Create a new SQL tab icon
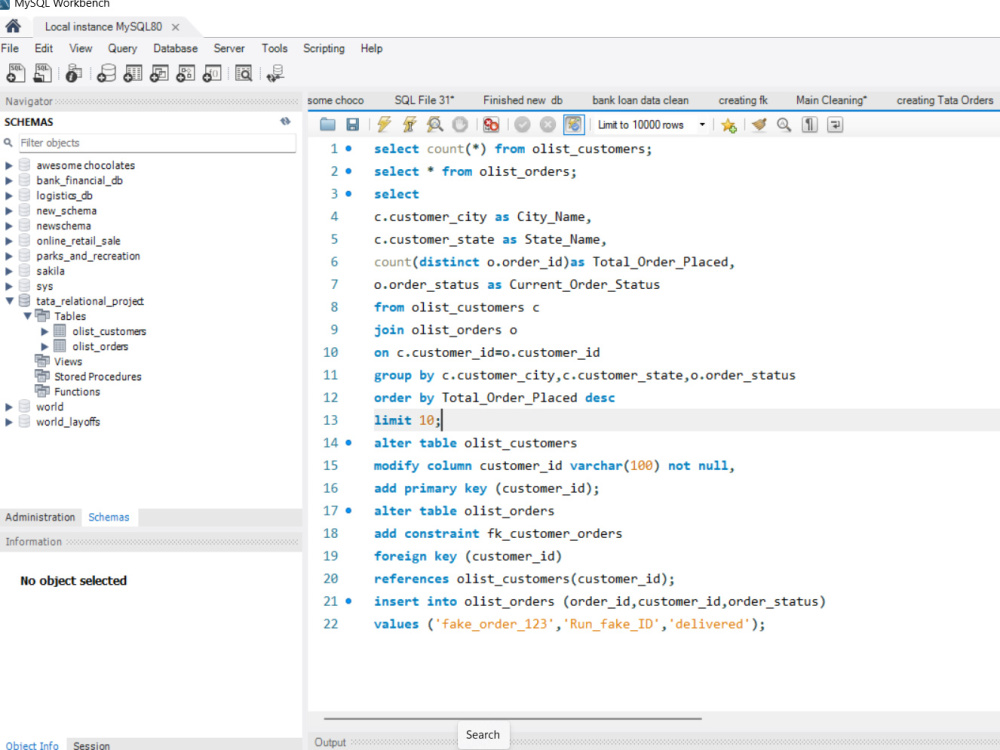The width and height of the screenshot is (1000, 750). coord(15,73)
